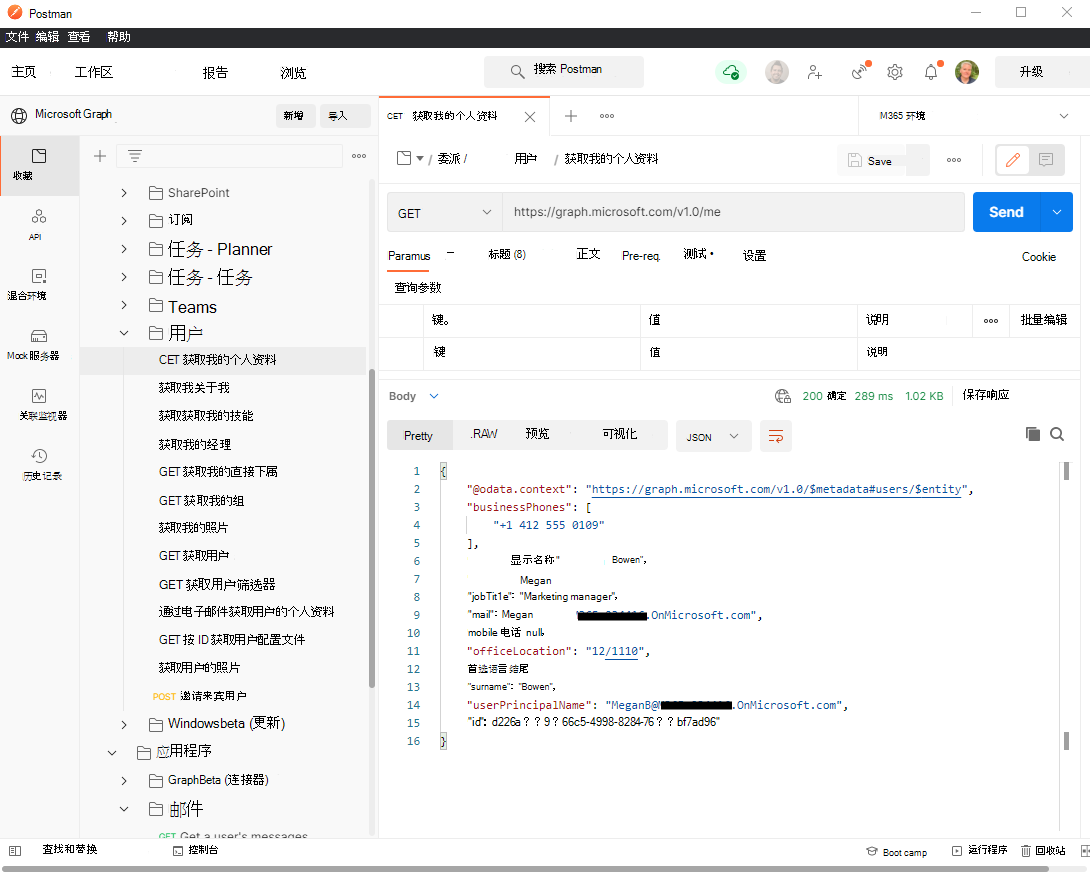Click the filter icon in the collections panel
Viewport: 1090px width, 874px height.
[x=135, y=156]
